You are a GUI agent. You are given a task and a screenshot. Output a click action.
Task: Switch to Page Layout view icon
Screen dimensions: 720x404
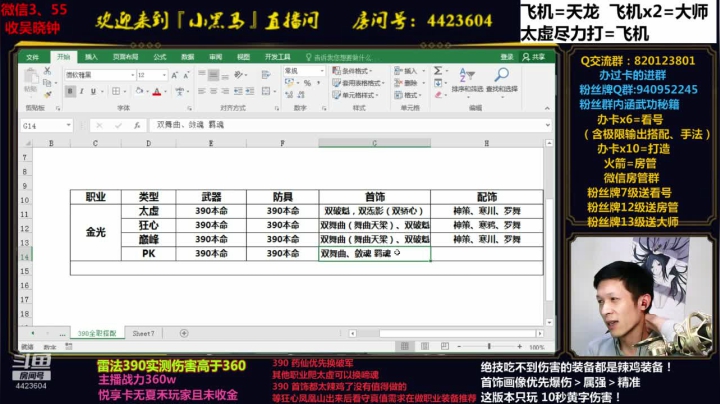425,346
